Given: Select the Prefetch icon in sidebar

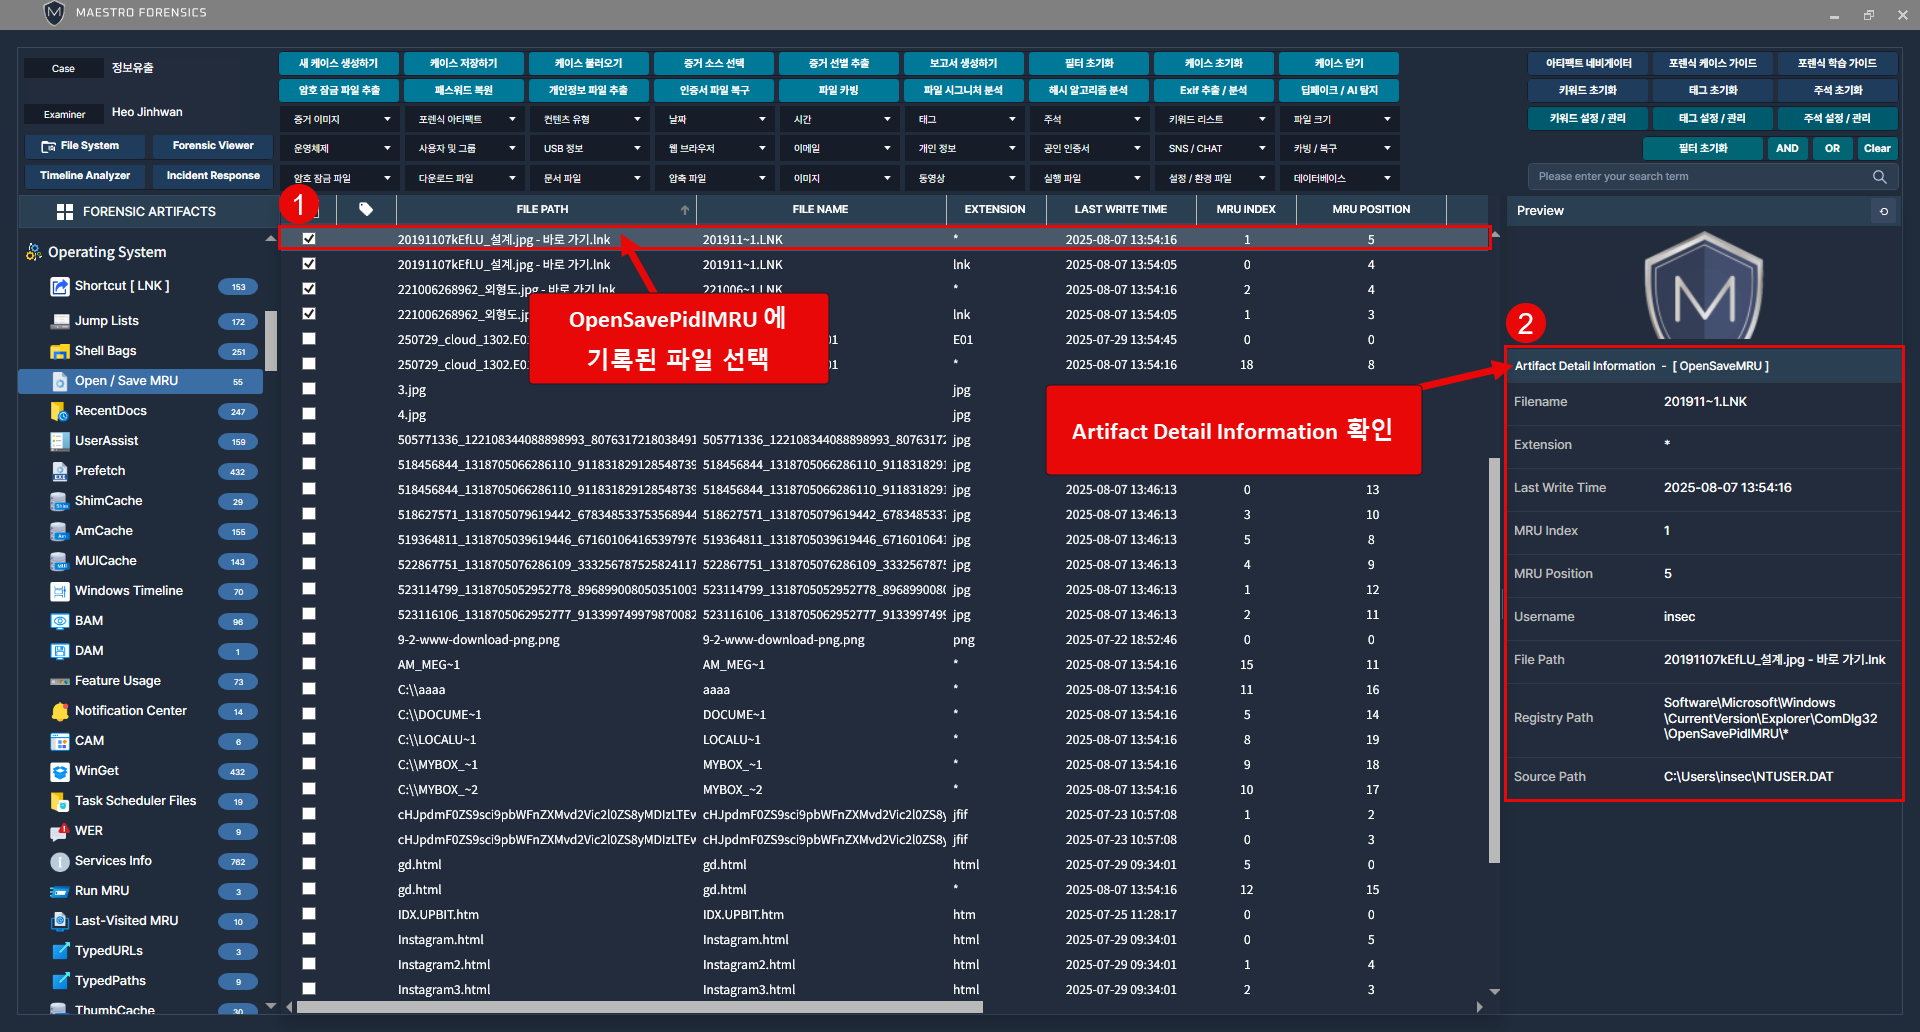Looking at the screenshot, I should click(x=59, y=471).
